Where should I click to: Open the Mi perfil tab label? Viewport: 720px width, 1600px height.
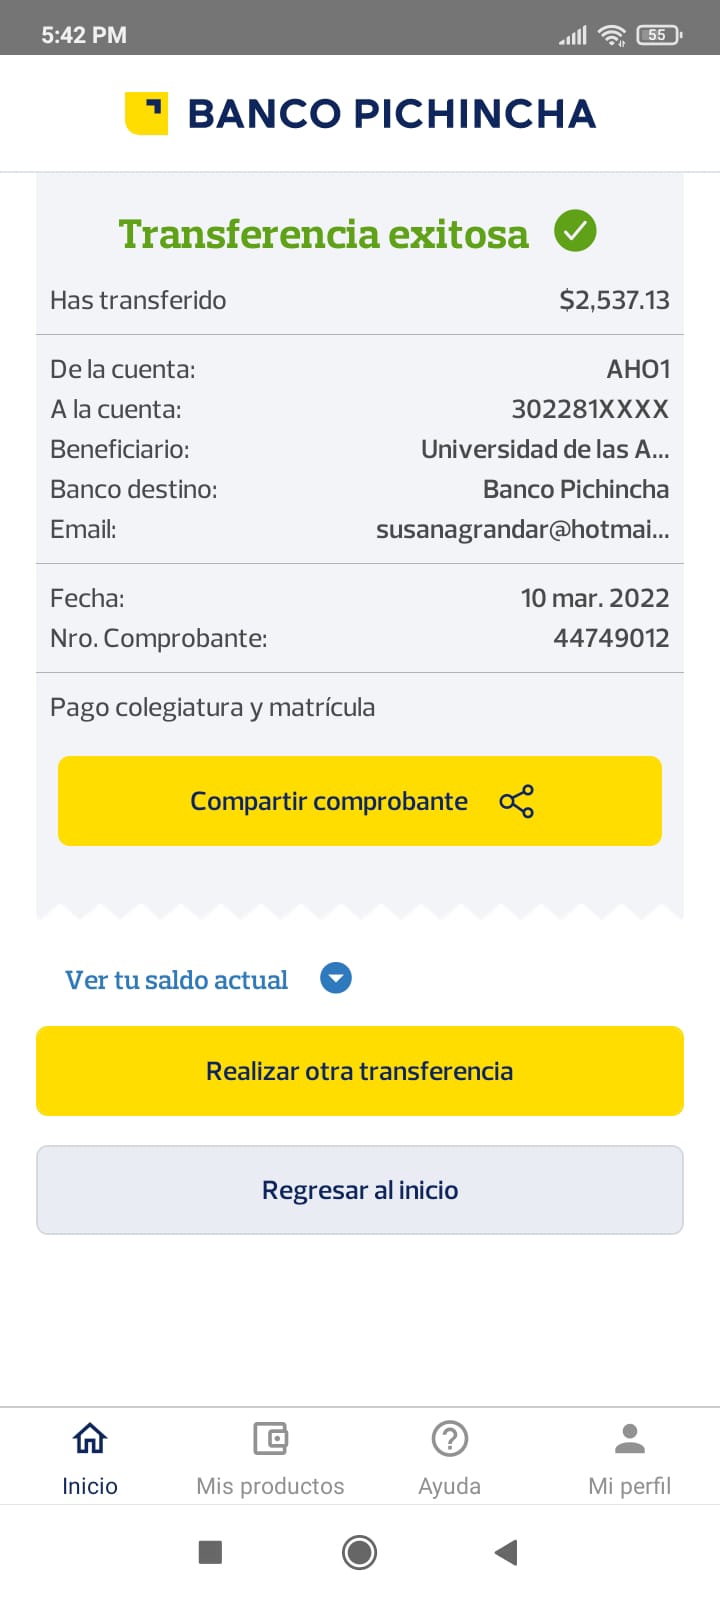(630, 1486)
